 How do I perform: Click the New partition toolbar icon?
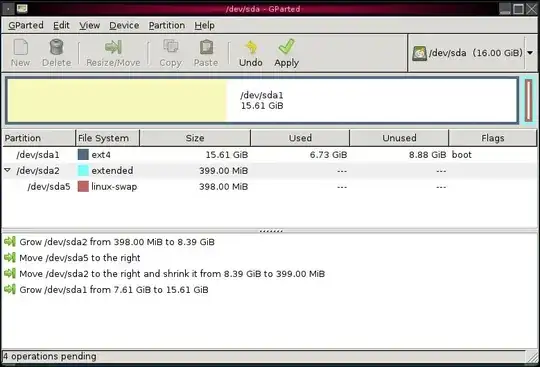pyautogui.click(x=21, y=48)
